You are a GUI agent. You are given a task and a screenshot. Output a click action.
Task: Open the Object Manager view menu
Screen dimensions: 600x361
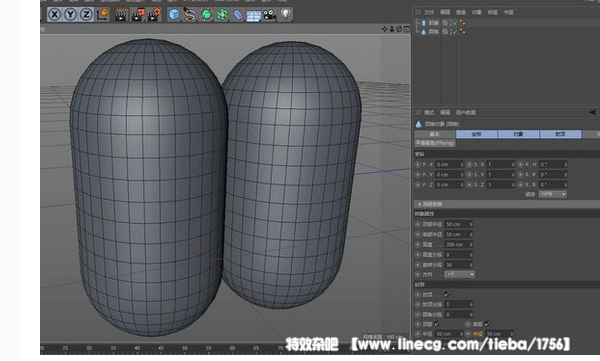pyautogui.click(x=461, y=12)
